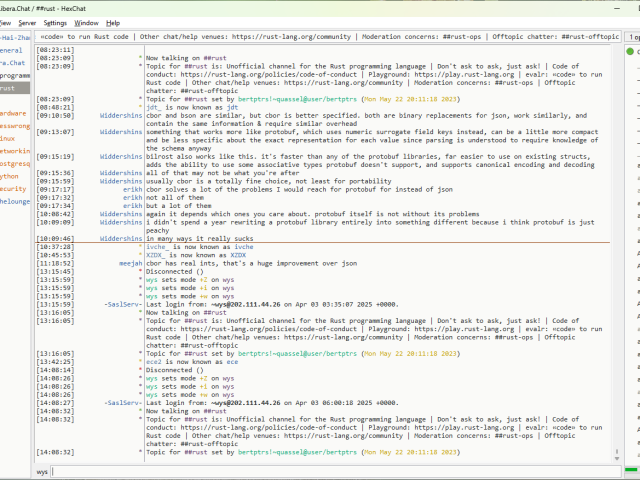This screenshot has width=640, height=480.
Task: Click Widdershins nickname on the 09:10:50 message
Action: click(120, 115)
